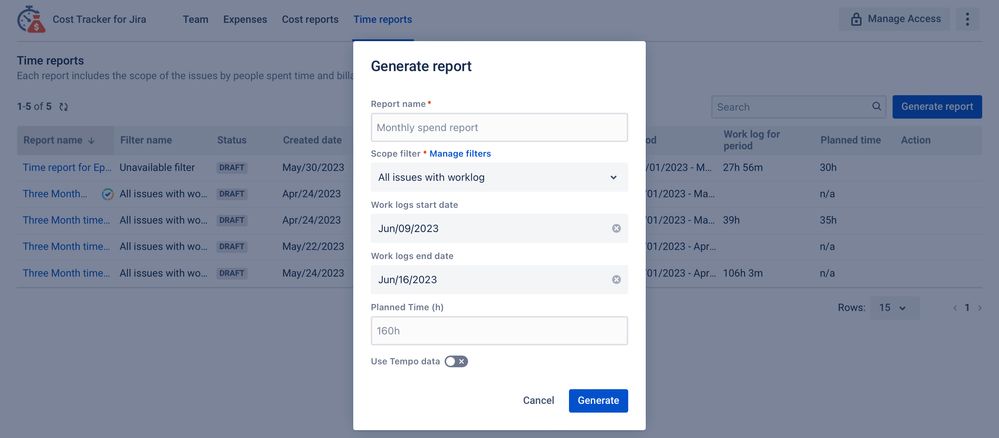
Task: Select the Time reports tab
Action: [383, 19]
